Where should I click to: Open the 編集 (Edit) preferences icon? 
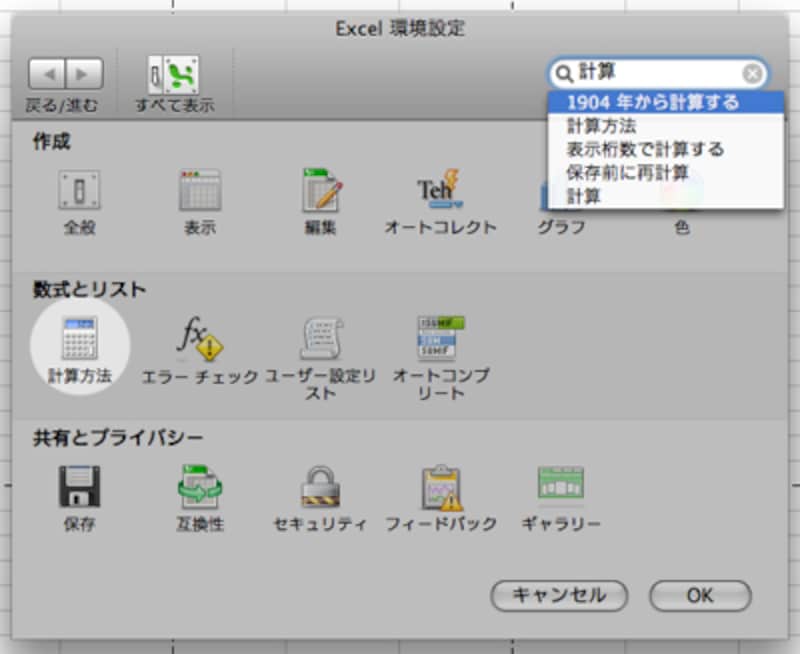(x=321, y=190)
